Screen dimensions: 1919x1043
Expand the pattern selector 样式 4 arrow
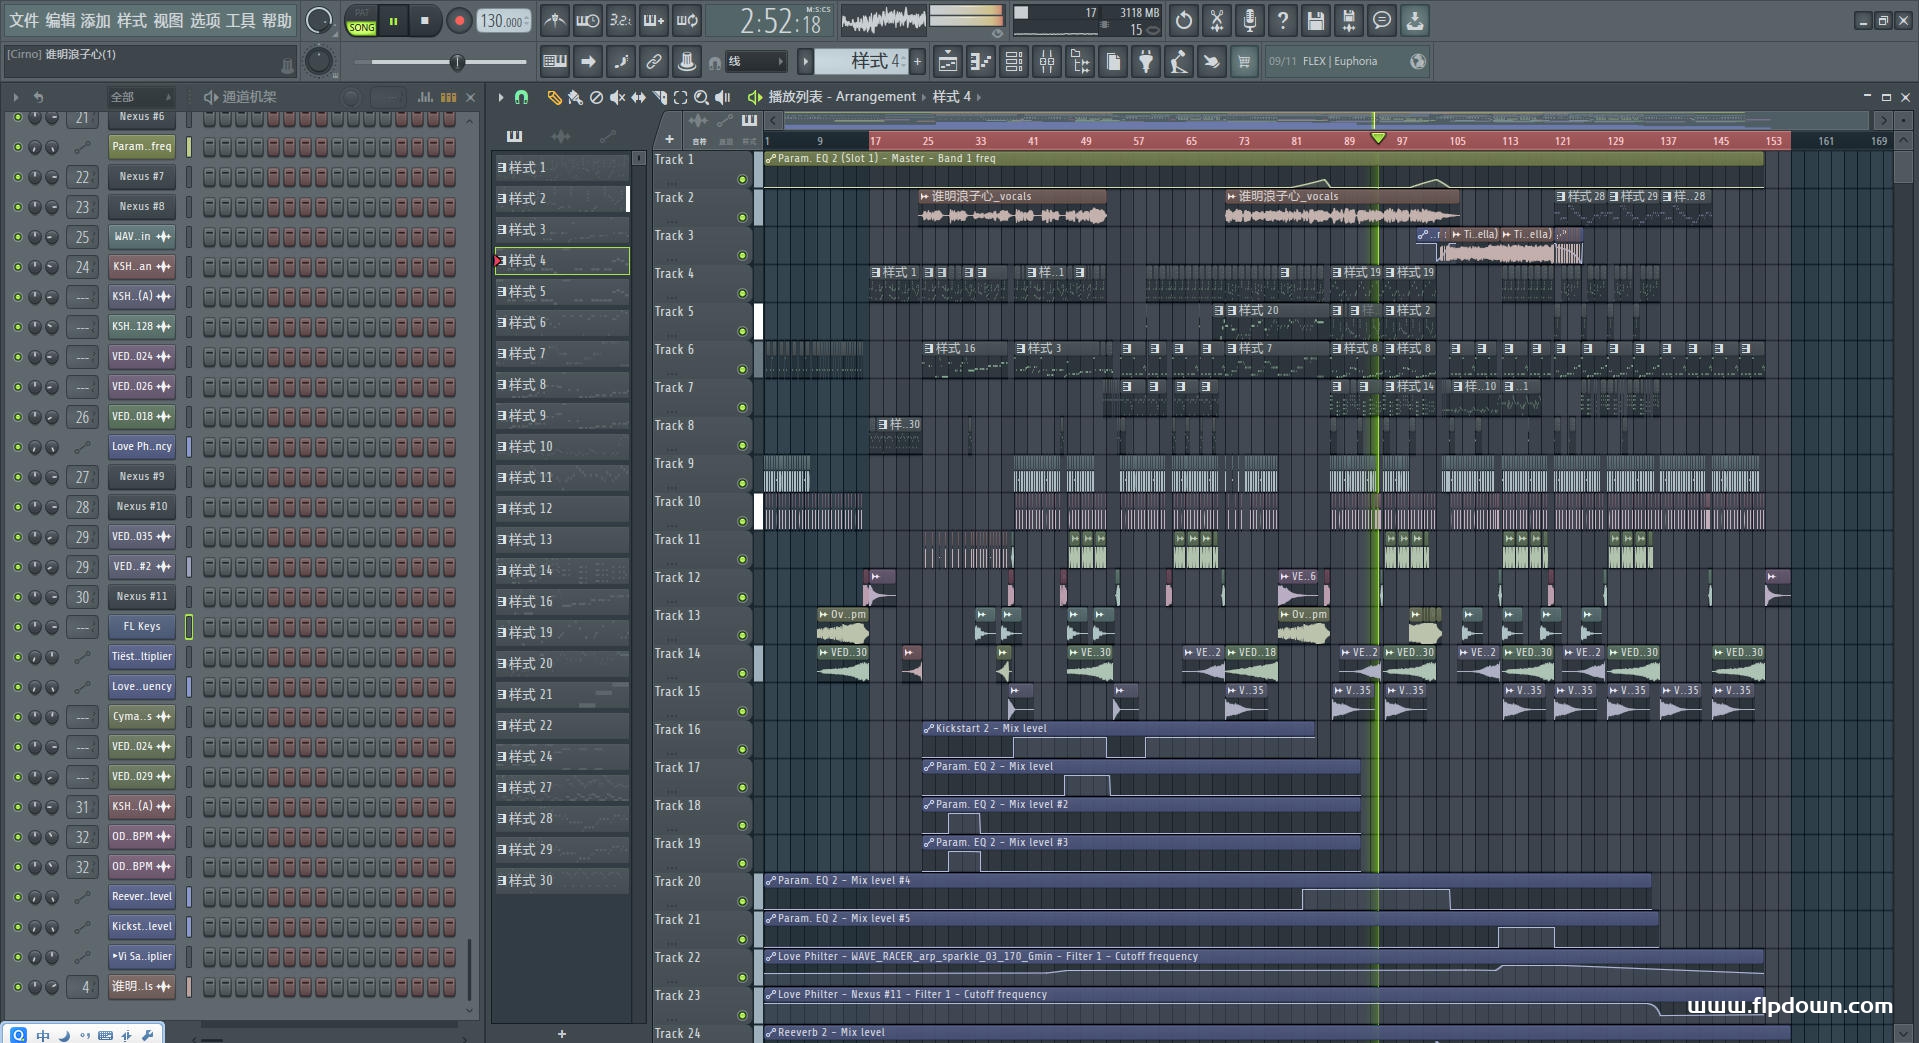tap(805, 62)
